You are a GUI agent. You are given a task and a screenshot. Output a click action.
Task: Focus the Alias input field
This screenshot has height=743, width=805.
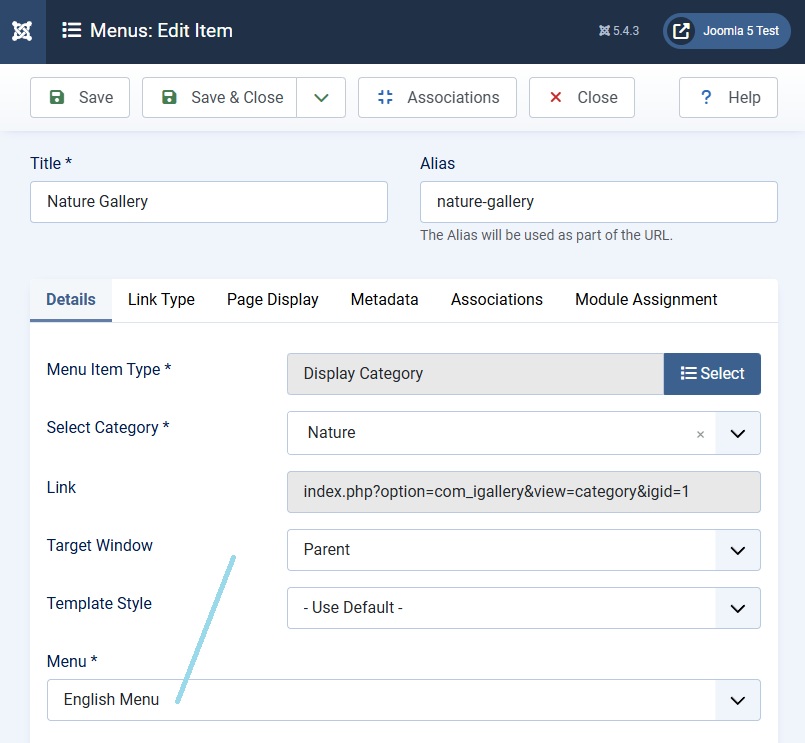(598, 202)
